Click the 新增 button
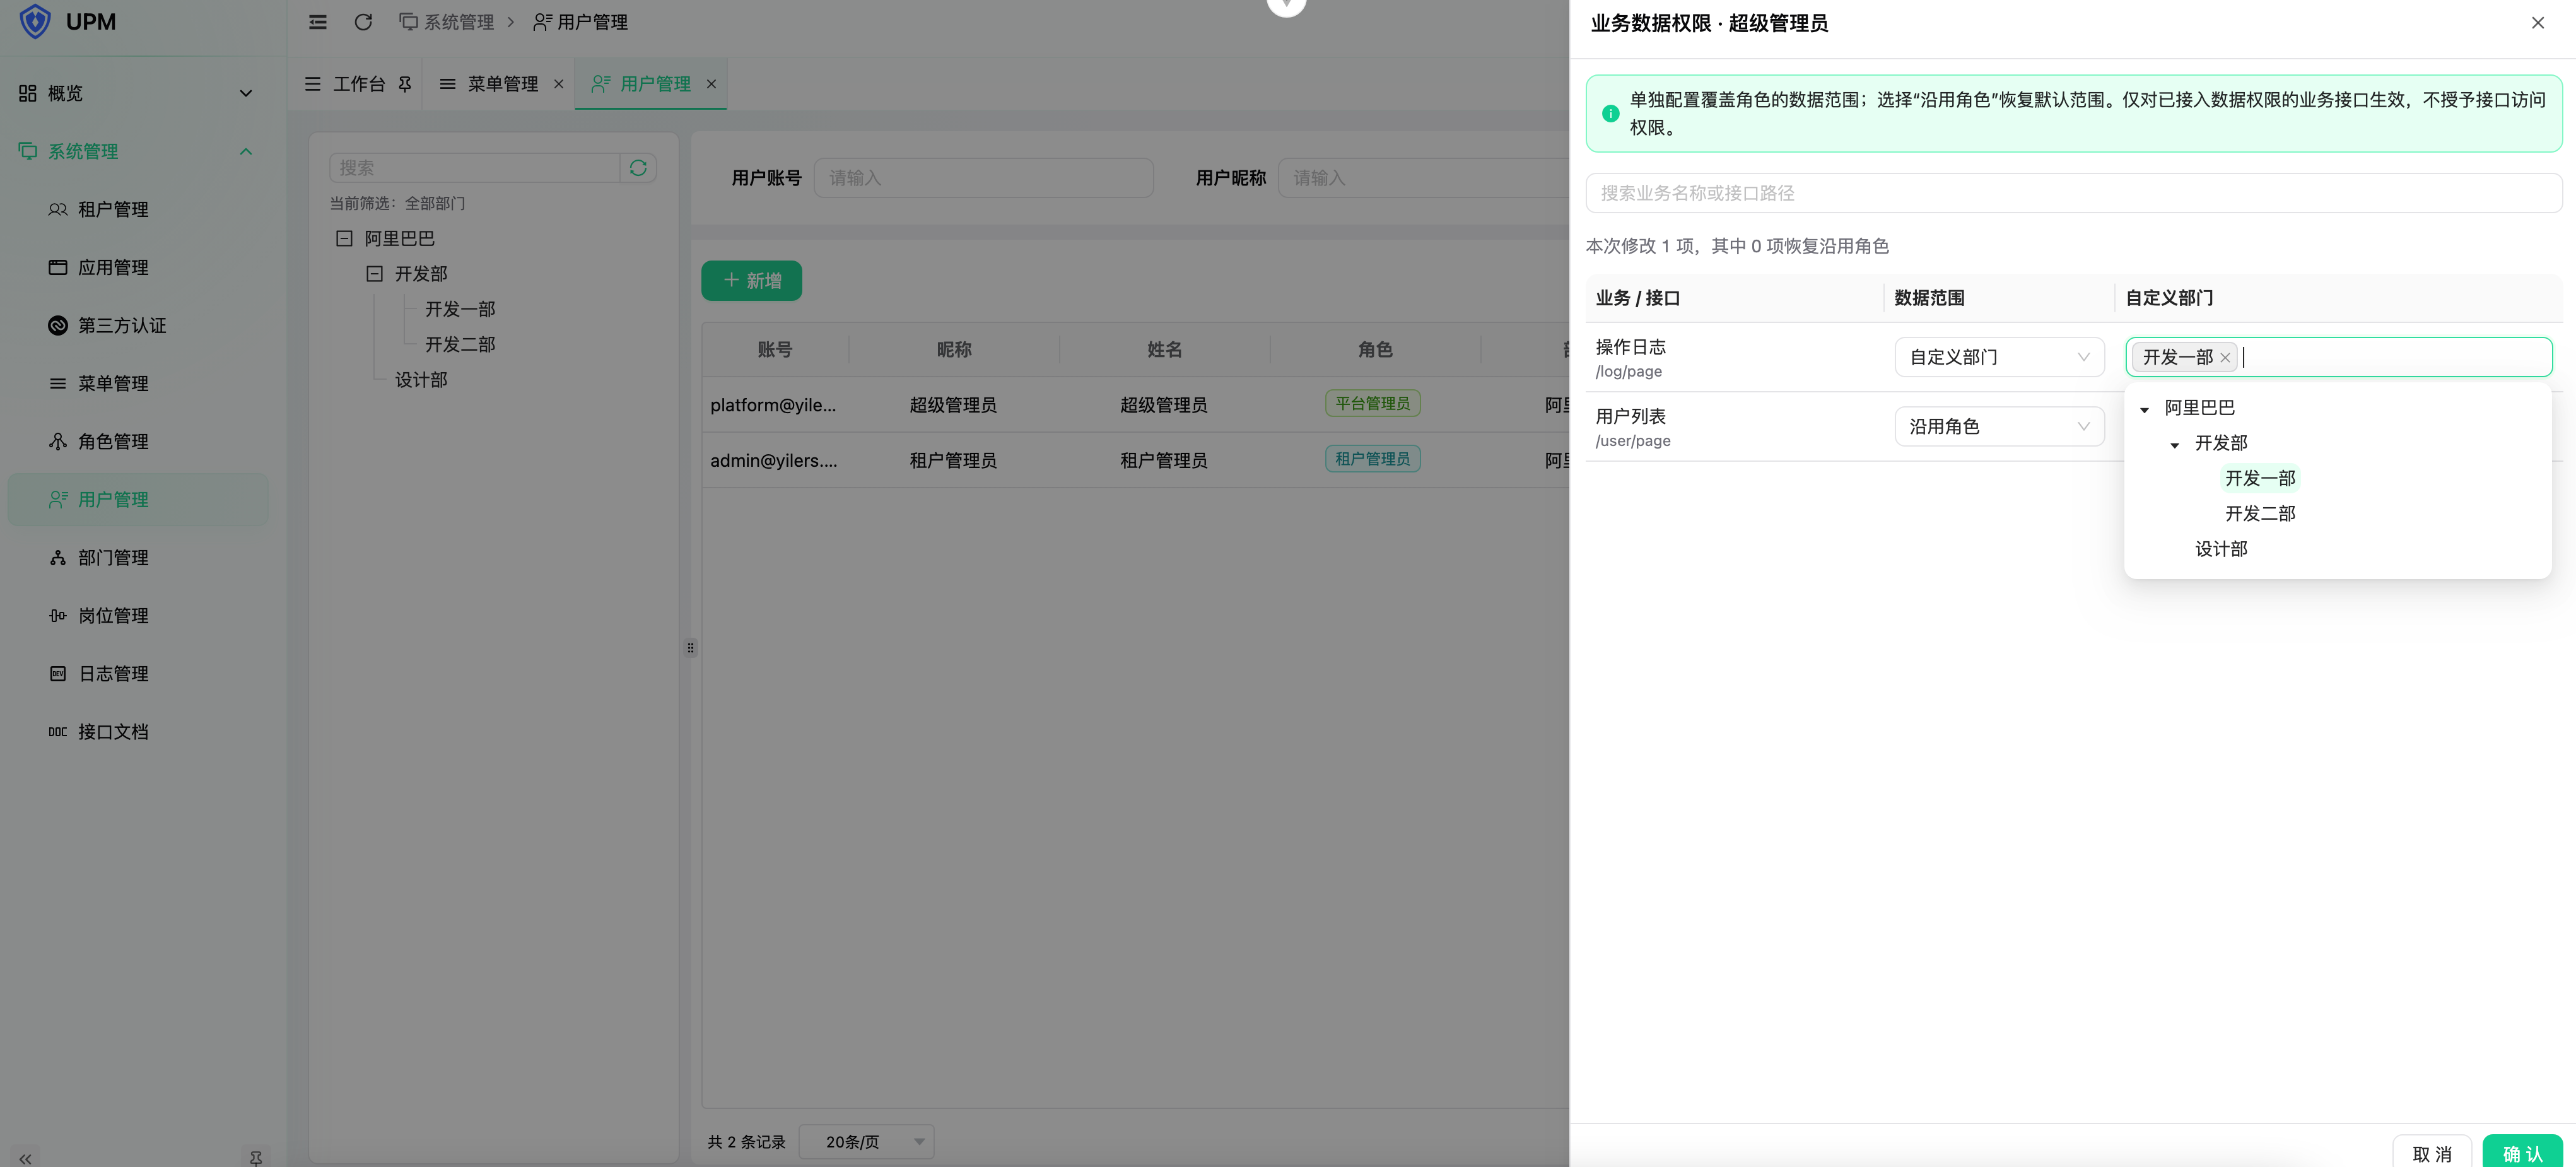The image size is (2576, 1167). point(751,280)
